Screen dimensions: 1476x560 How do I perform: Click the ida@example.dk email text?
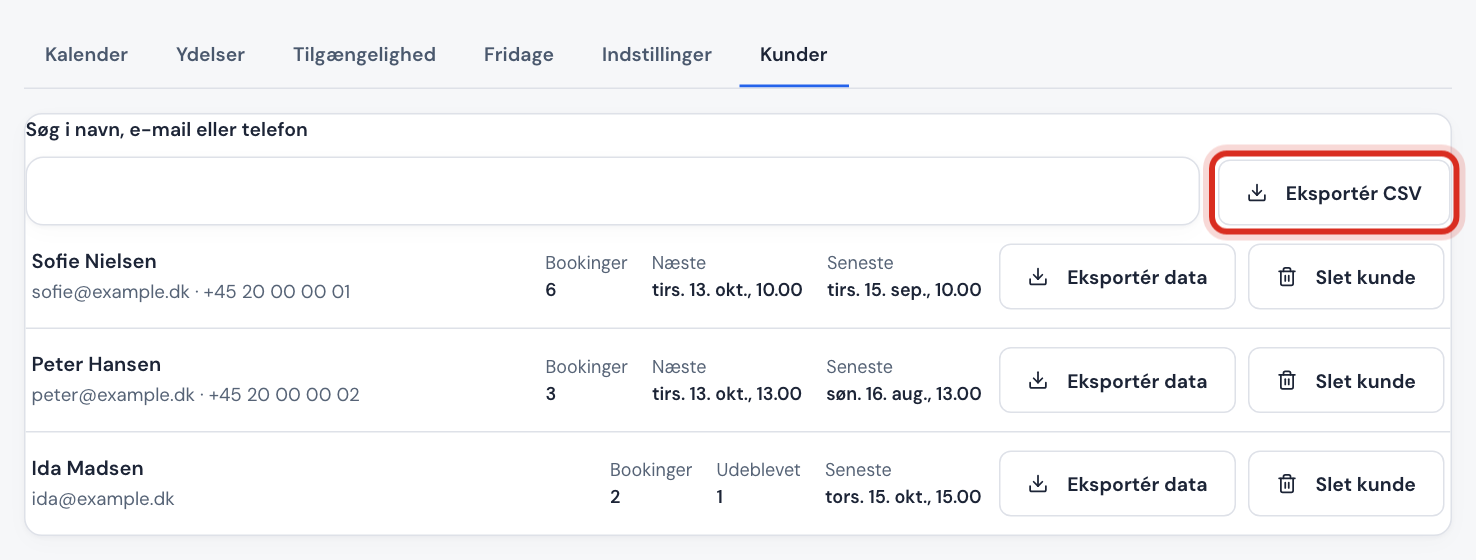[103, 498]
